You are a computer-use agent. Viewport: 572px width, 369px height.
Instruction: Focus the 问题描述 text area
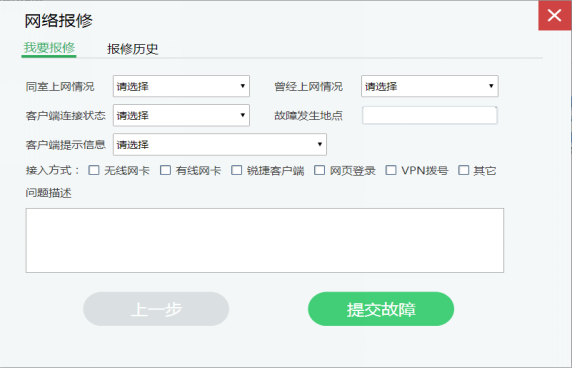(x=265, y=241)
